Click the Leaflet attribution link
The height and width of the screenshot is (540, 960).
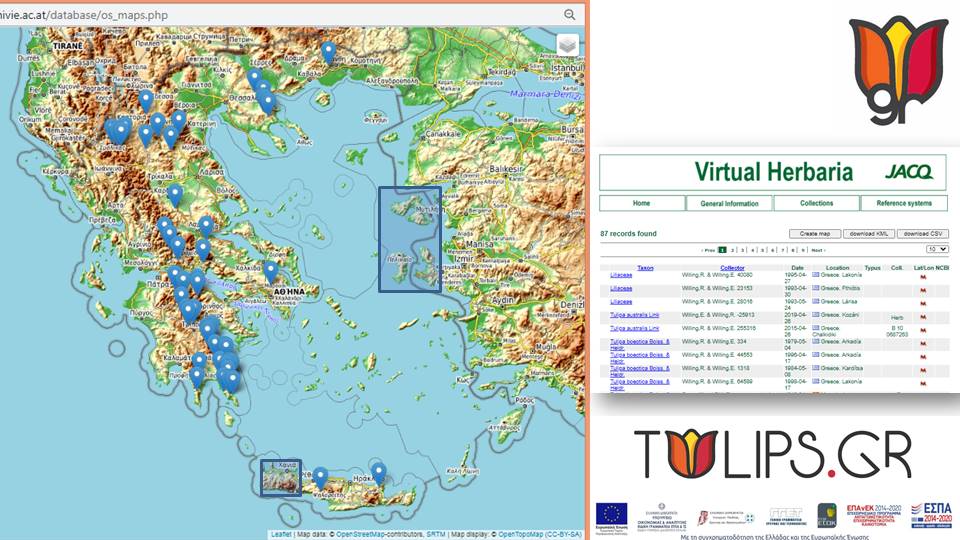pos(281,534)
